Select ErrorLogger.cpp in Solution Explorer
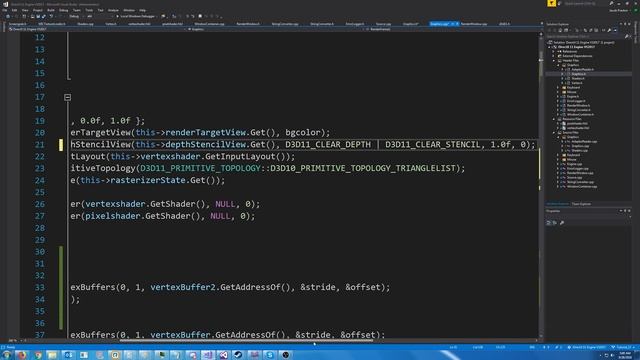Image resolution: width=640 pixels, height=360 pixels. 578,169
